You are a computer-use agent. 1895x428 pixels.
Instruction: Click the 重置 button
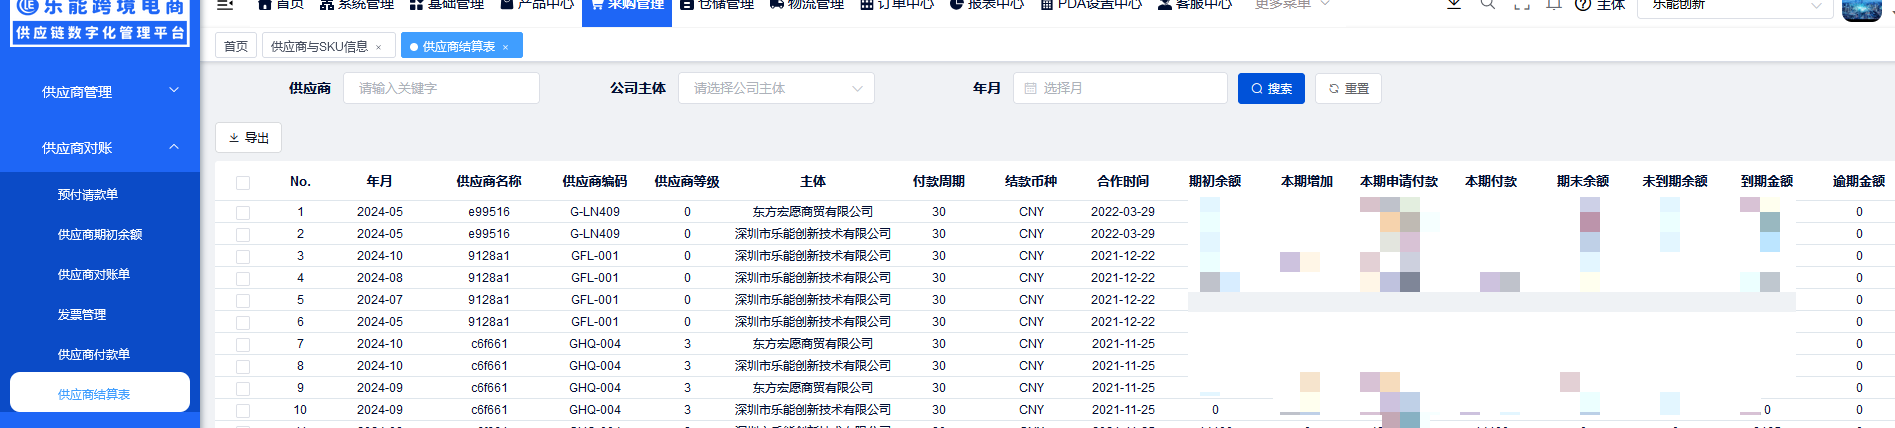[1348, 88]
